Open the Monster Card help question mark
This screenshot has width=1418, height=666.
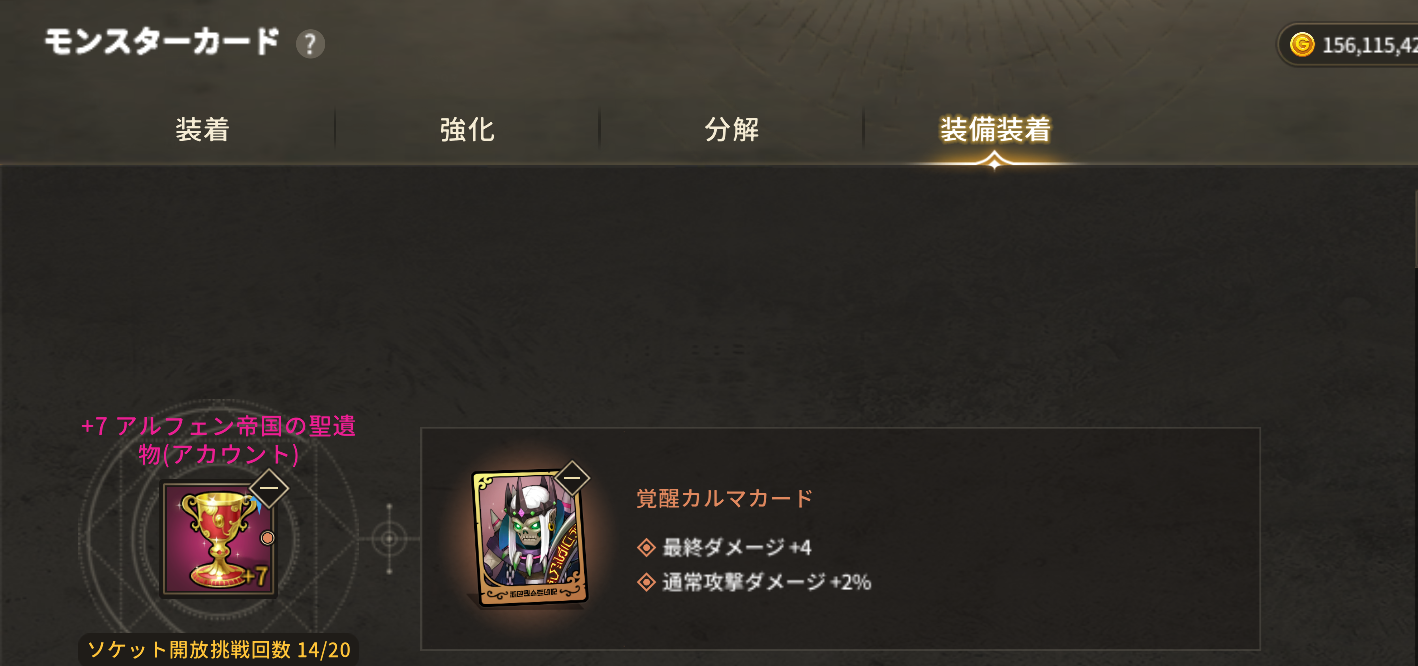coord(310,44)
